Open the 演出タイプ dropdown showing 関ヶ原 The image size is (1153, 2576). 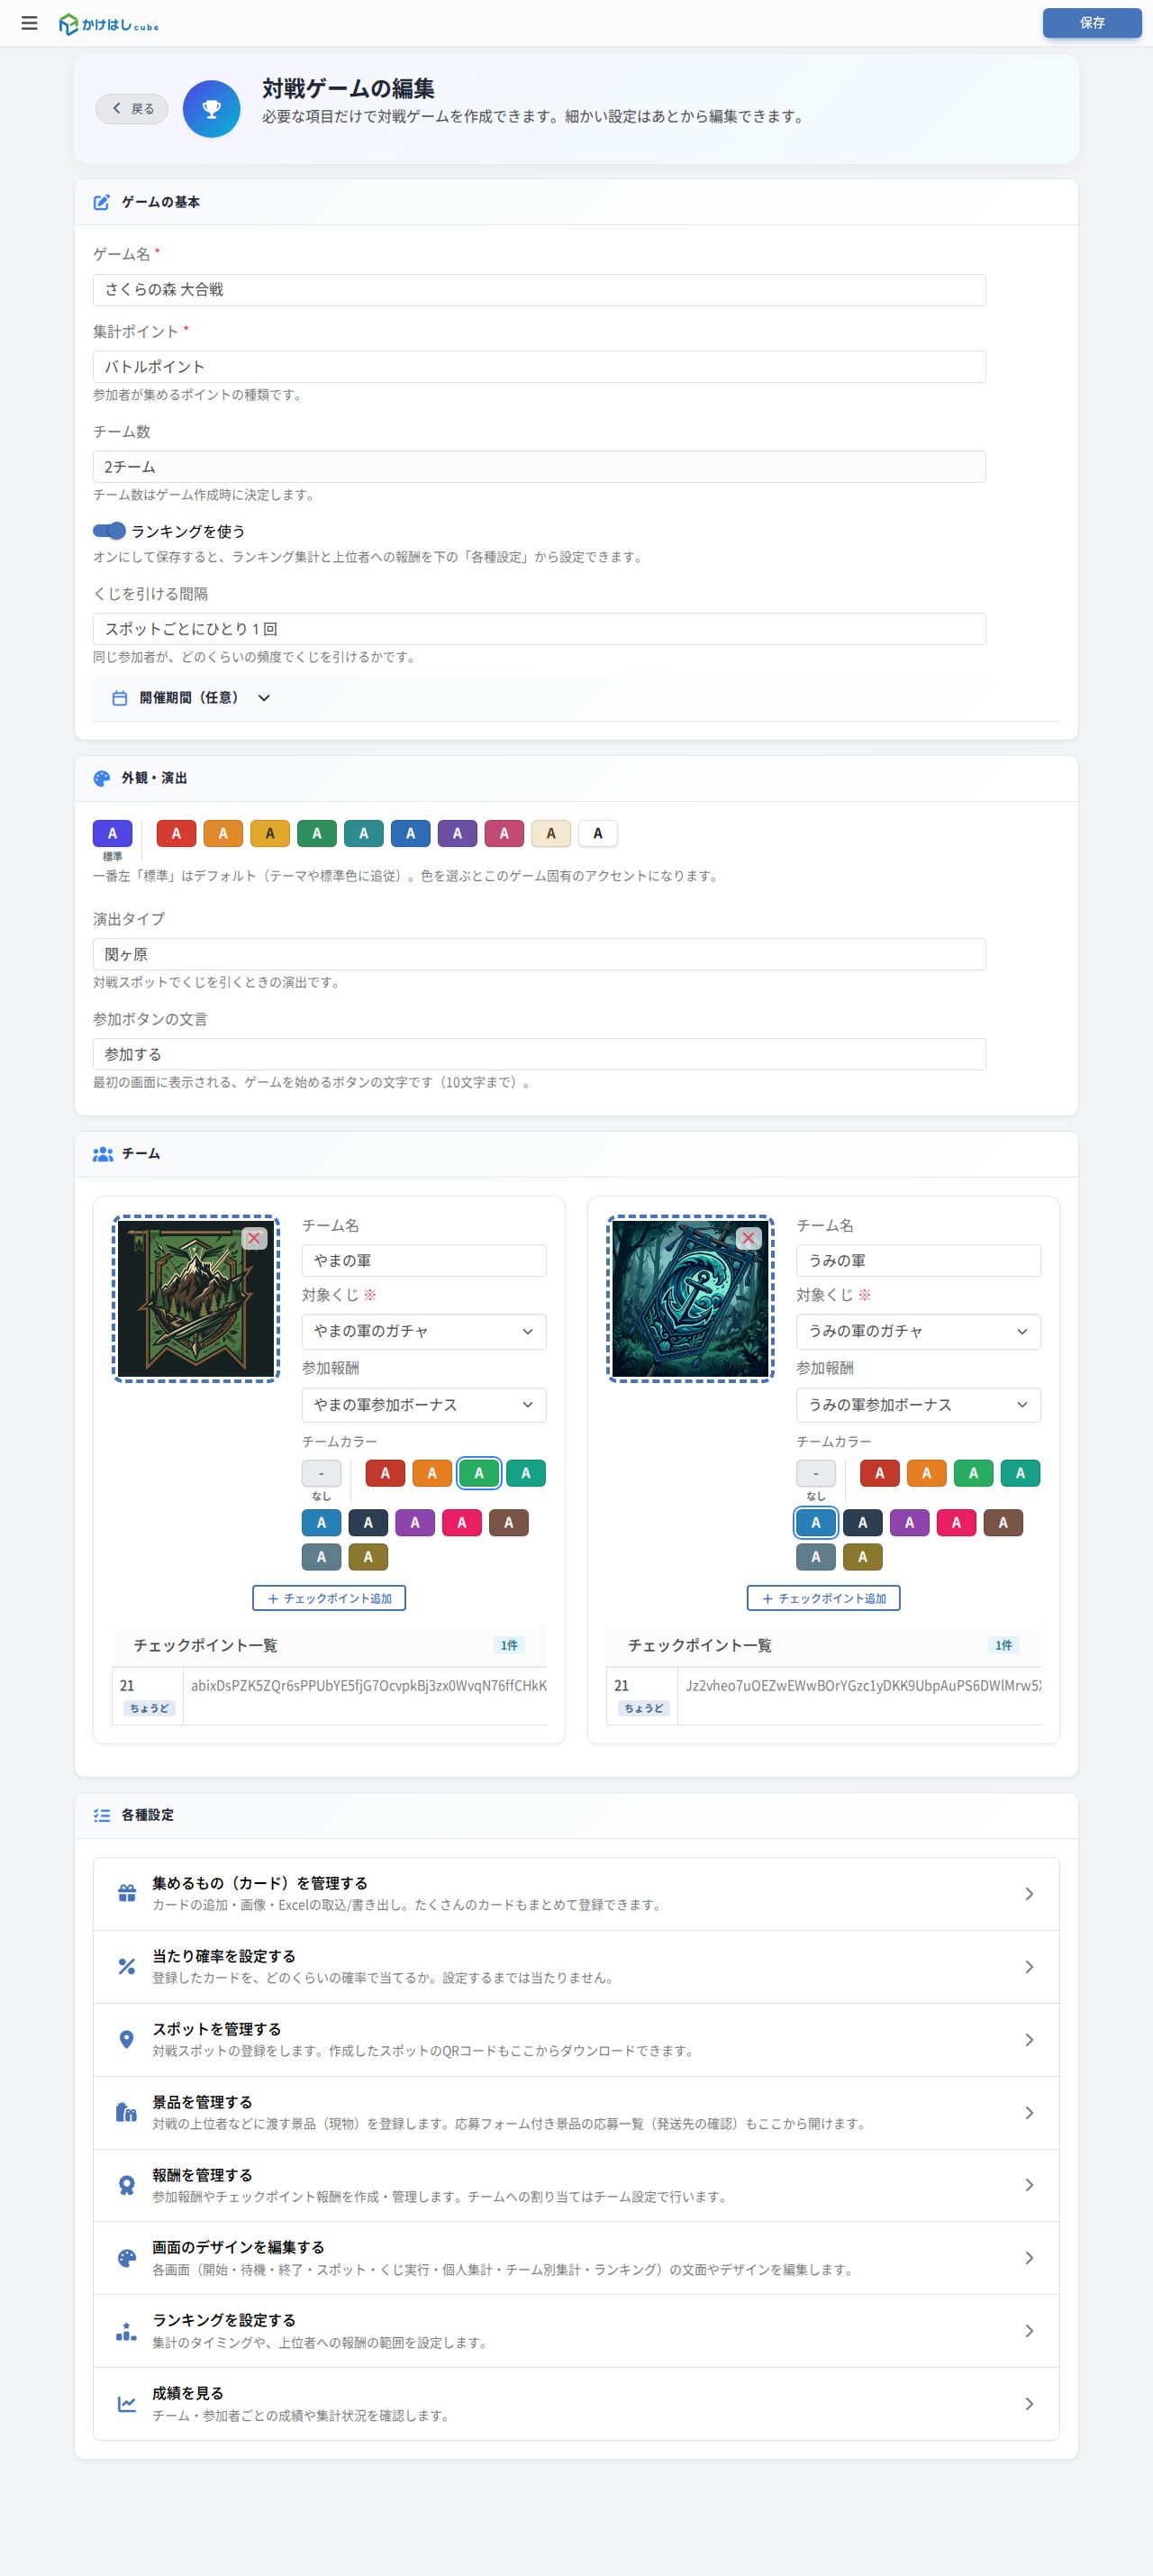(539, 954)
